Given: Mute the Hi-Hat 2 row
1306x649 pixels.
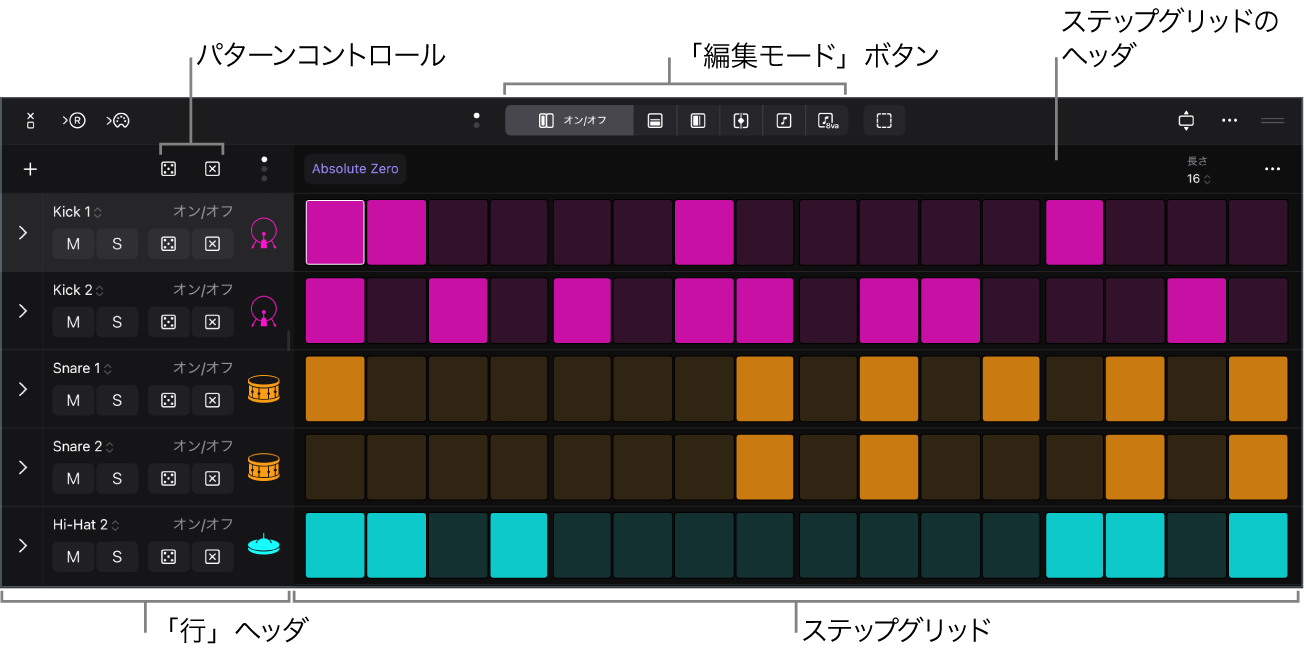Looking at the screenshot, I should [x=73, y=557].
